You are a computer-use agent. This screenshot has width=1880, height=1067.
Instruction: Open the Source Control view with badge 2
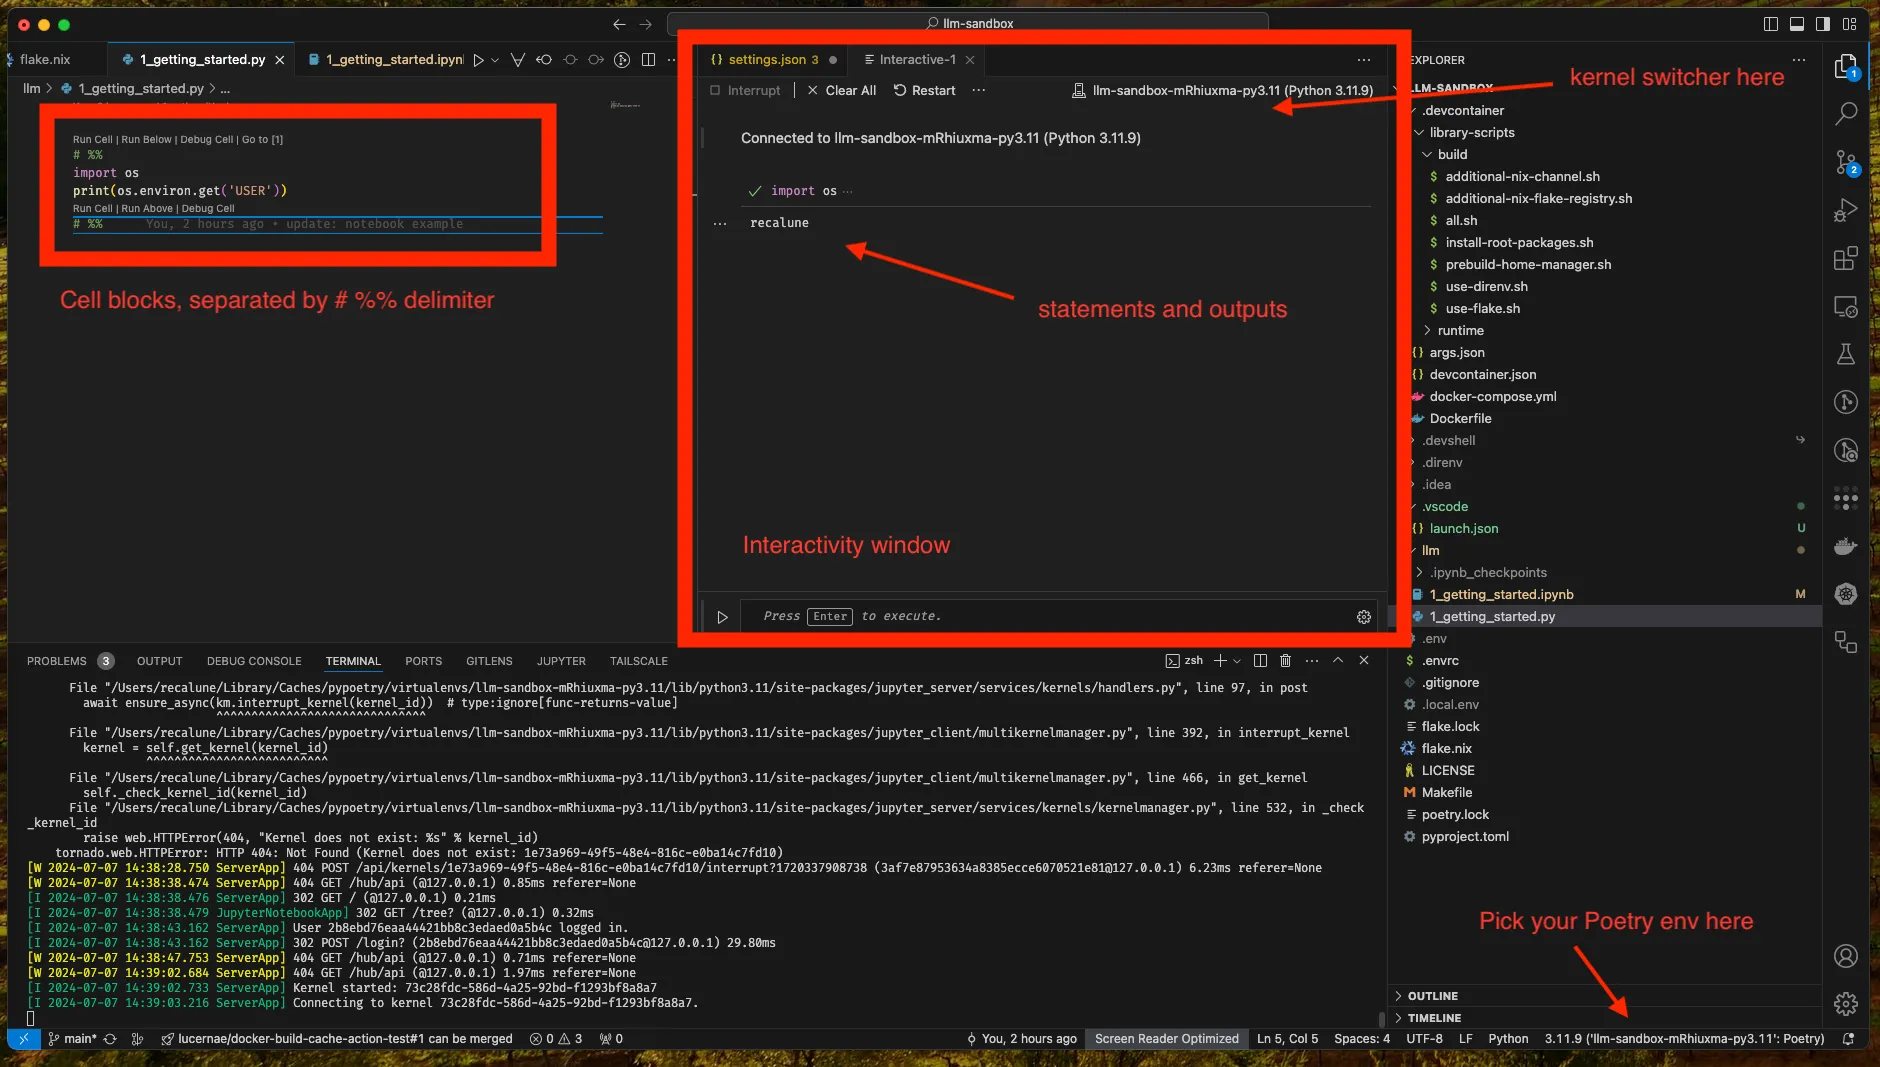pos(1846,162)
